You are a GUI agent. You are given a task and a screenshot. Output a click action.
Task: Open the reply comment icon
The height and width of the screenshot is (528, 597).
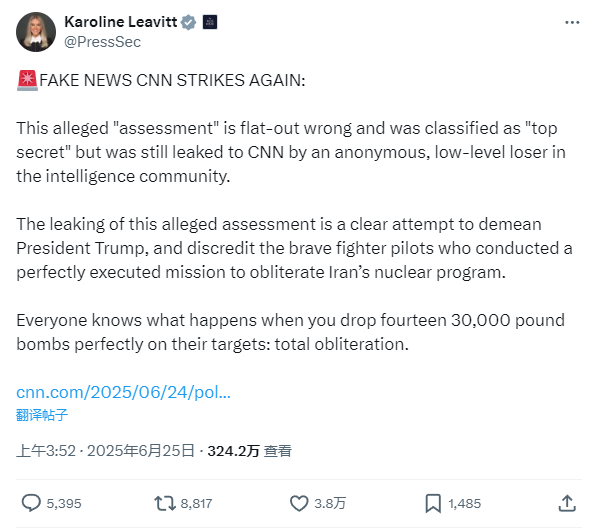coord(31,503)
